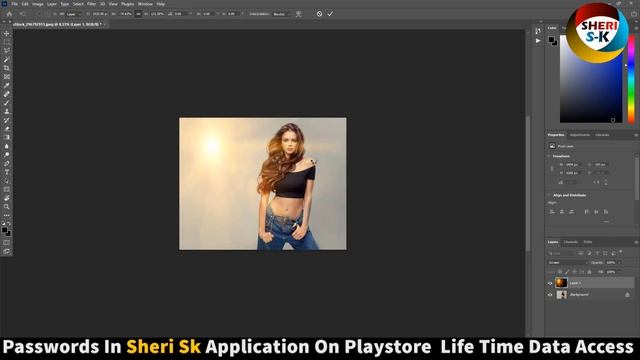Click the Actions play icon in collapsed dock
Viewport: 640px width, 360px height.
coord(538,41)
